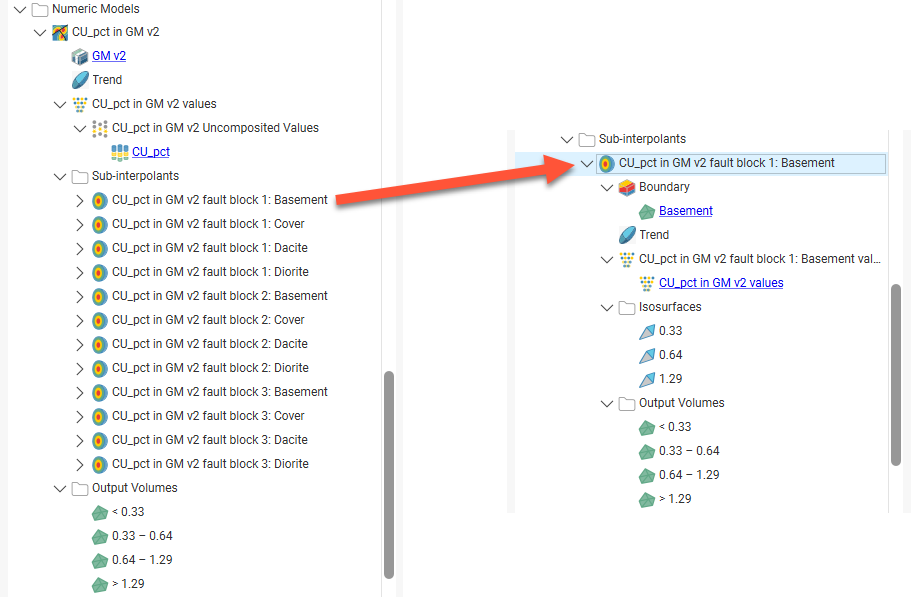Collapse the Isosurfaces folder
The height and width of the screenshot is (597, 911).
(607, 307)
